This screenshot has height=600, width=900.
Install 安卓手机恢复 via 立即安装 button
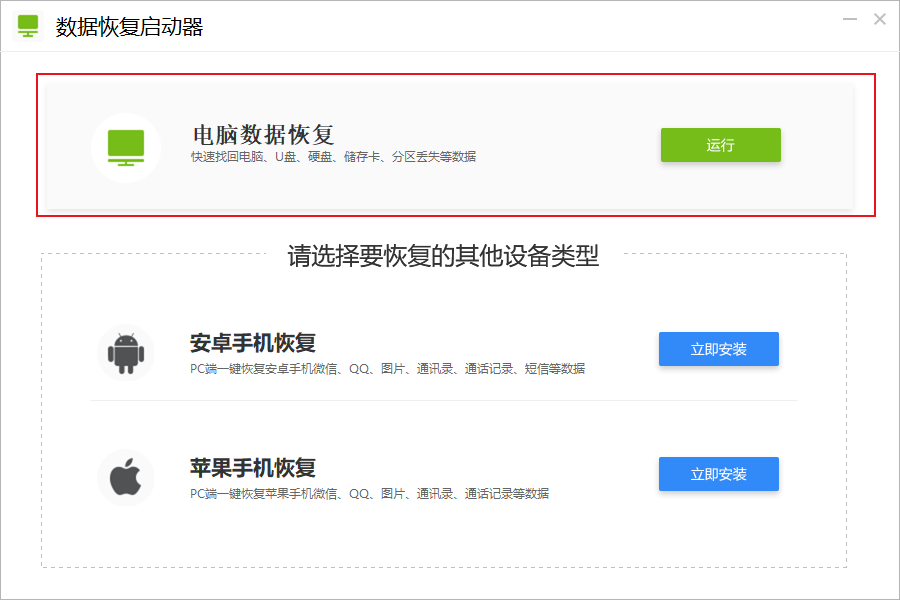pos(719,349)
